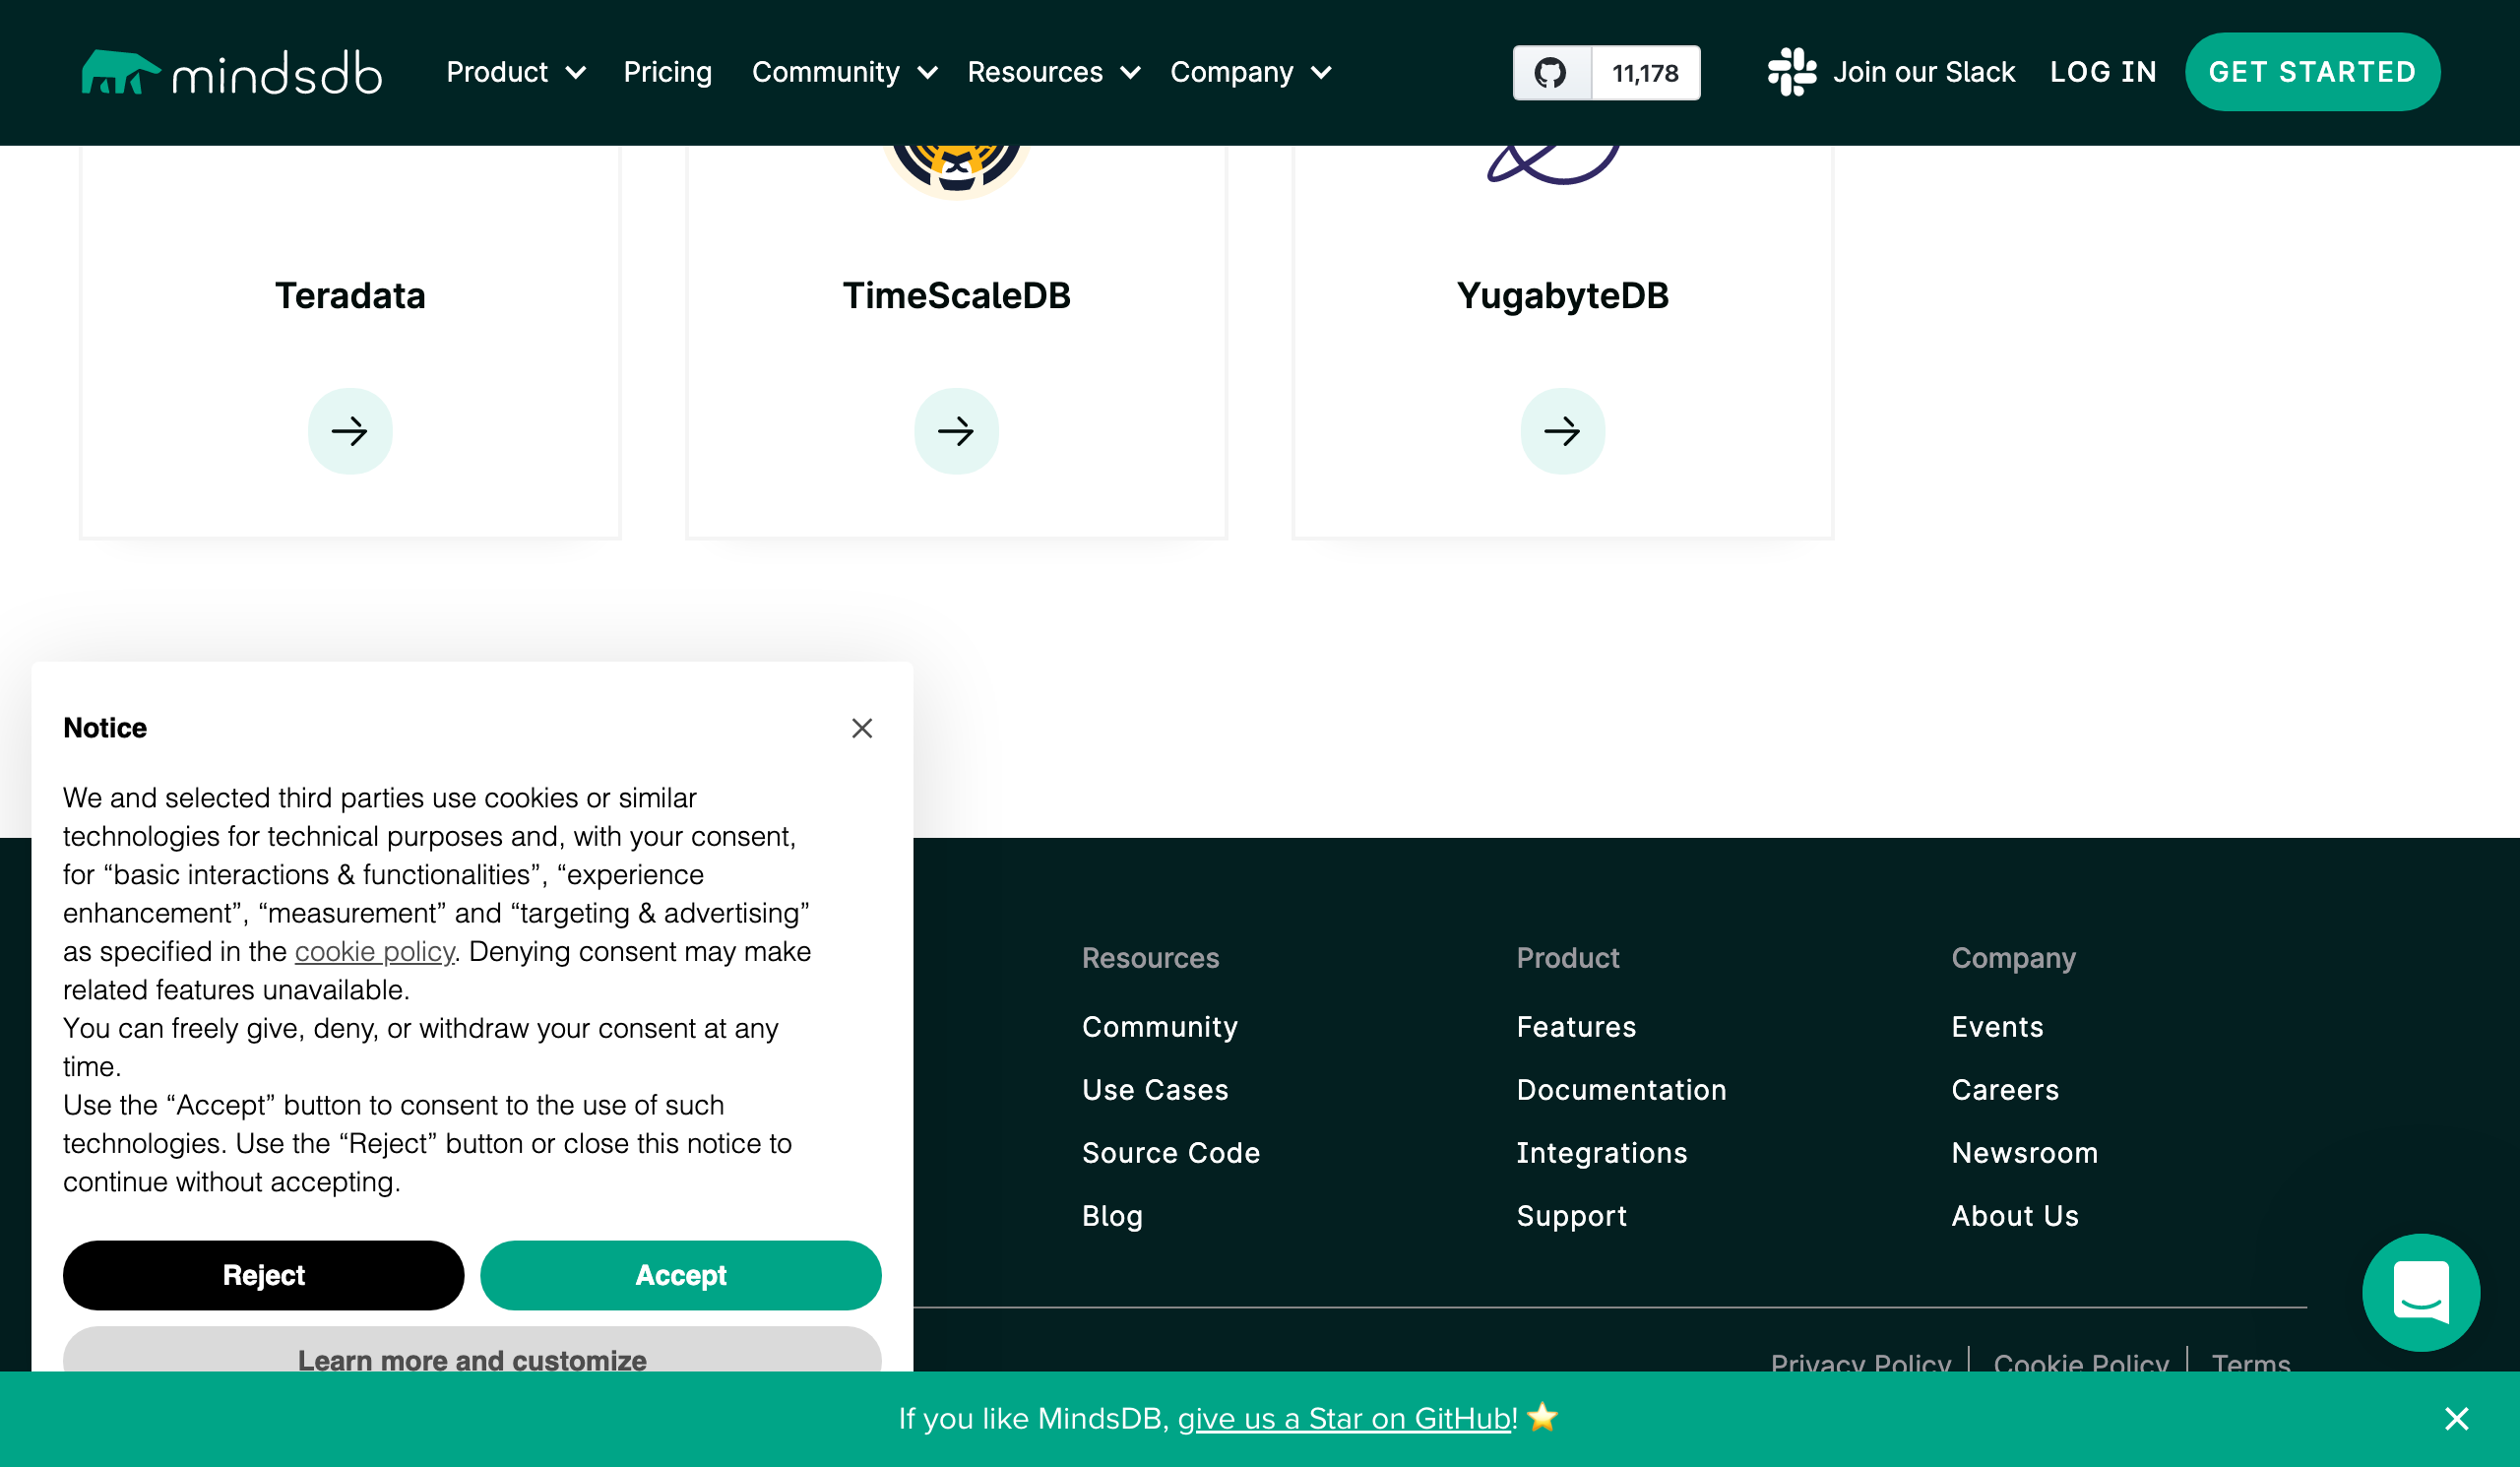Viewport: 2520px width, 1467px height.
Task: Click GitHub star count 11,178
Action: (1644, 73)
